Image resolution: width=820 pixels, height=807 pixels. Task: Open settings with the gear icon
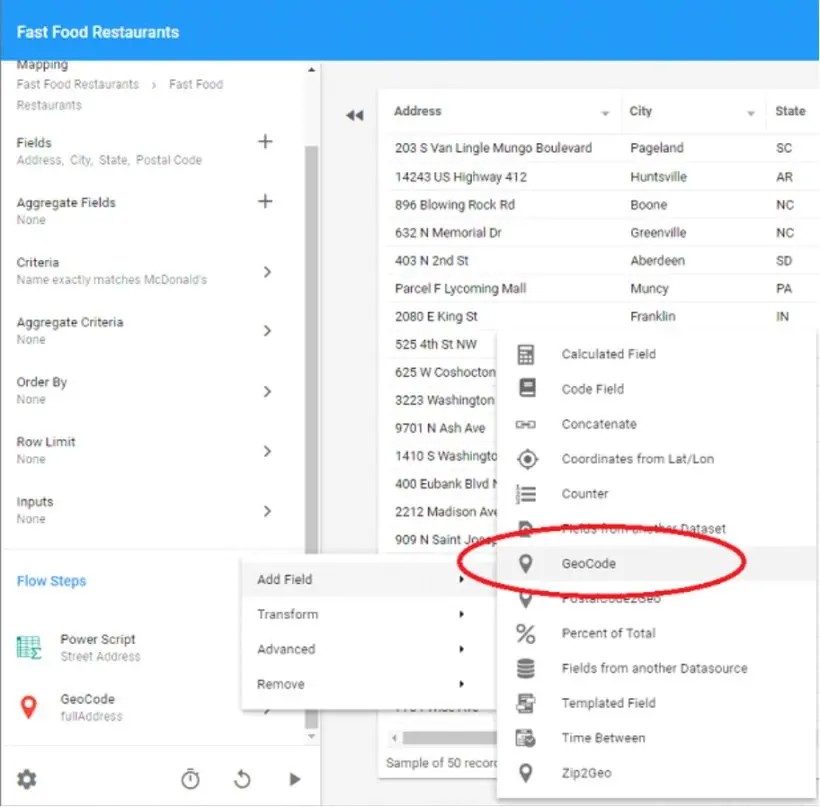coord(27,779)
